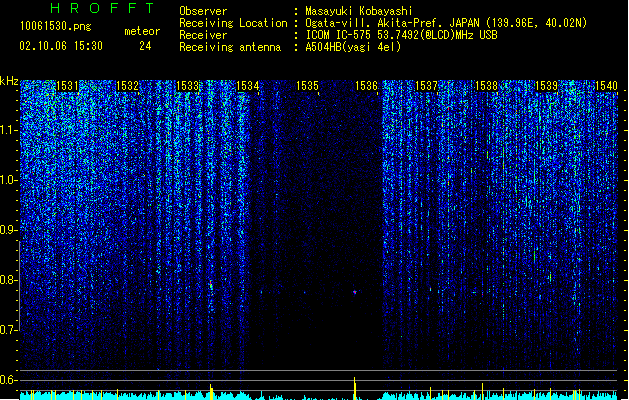The height and width of the screenshot is (400, 629).
Task: Click the 1534 time marker
Action: coord(248,86)
